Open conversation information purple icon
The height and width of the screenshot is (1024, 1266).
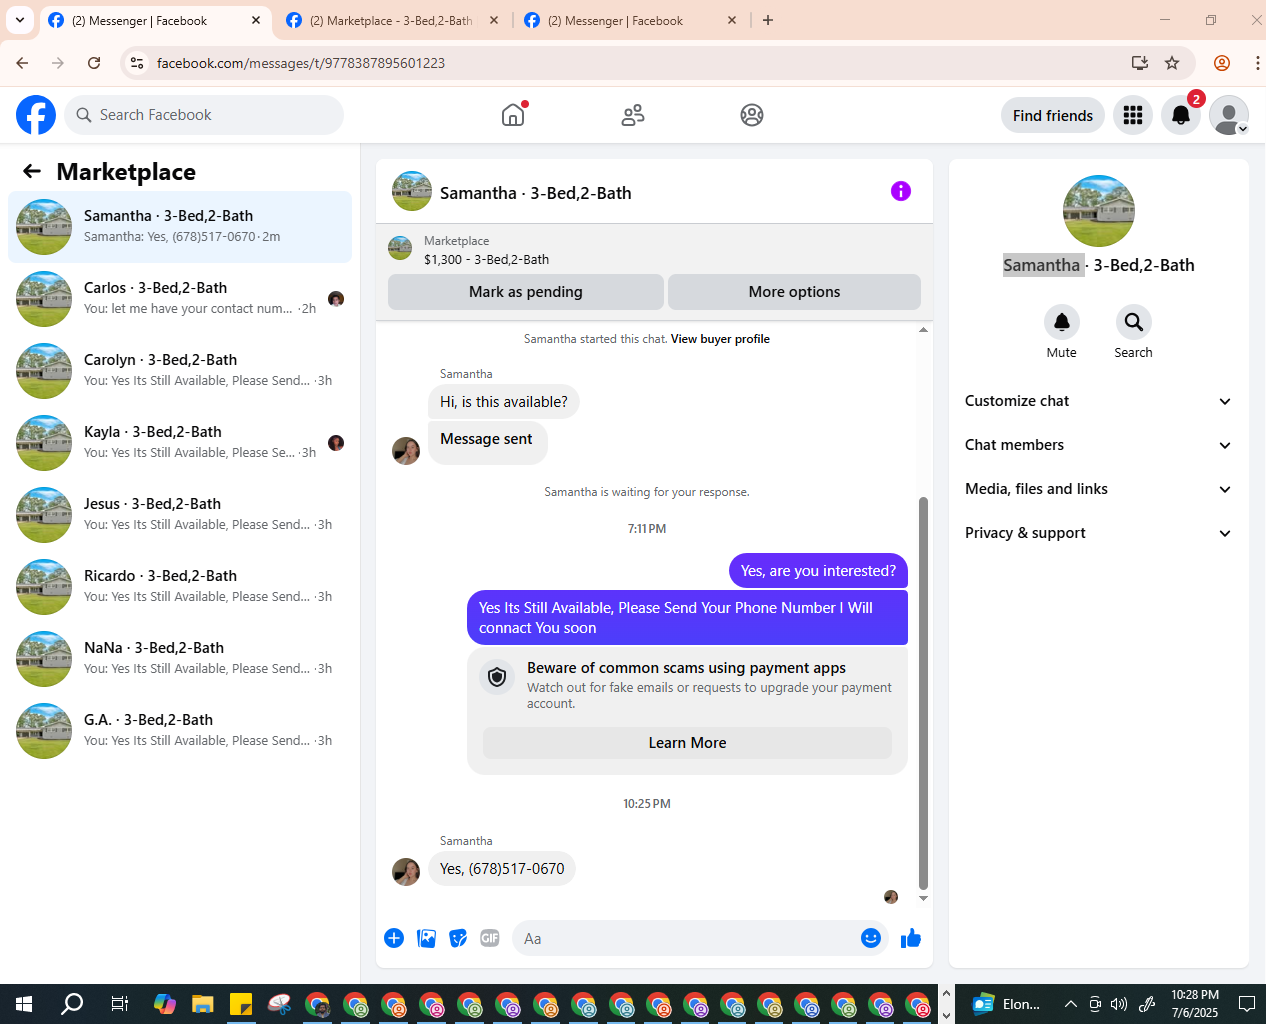coord(901,191)
